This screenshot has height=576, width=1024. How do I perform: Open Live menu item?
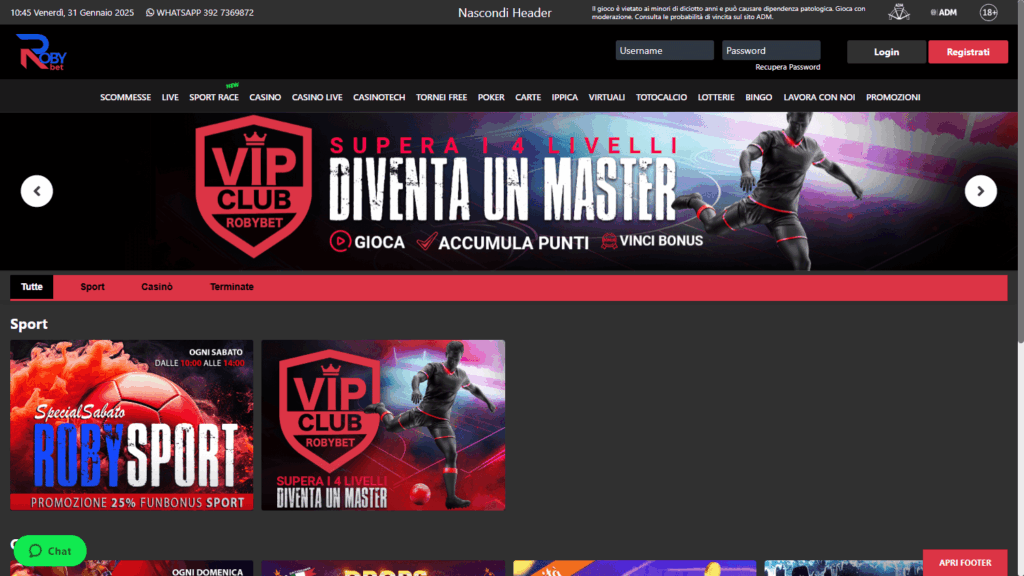(170, 97)
